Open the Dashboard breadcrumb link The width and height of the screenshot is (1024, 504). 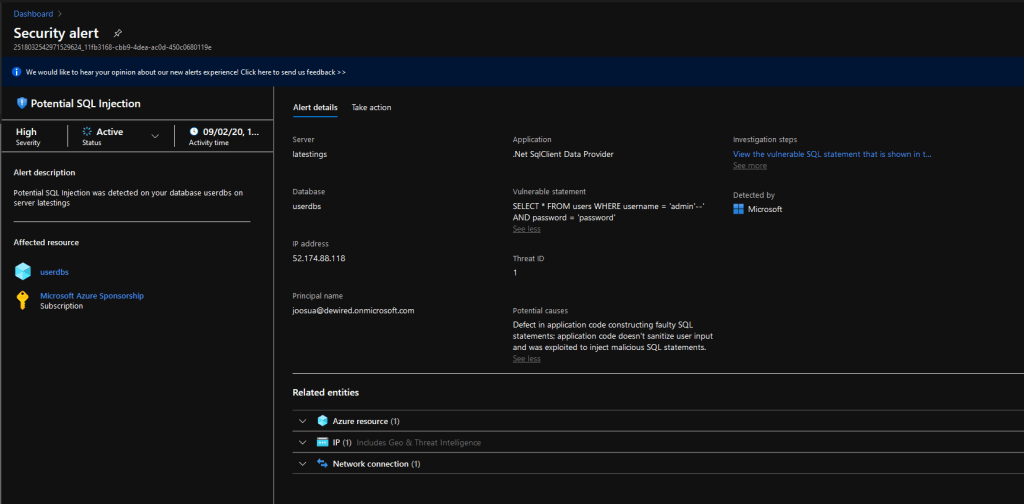click(33, 14)
